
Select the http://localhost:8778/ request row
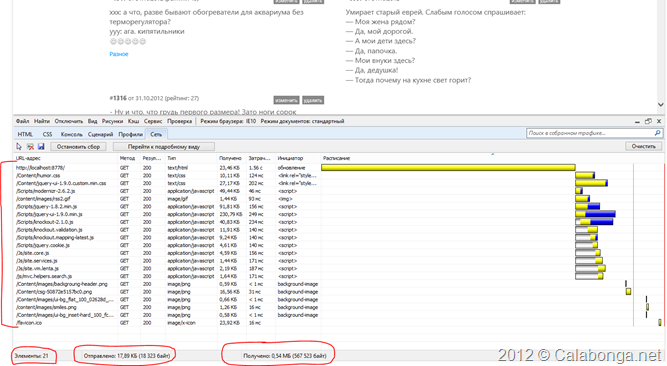(x=40, y=168)
